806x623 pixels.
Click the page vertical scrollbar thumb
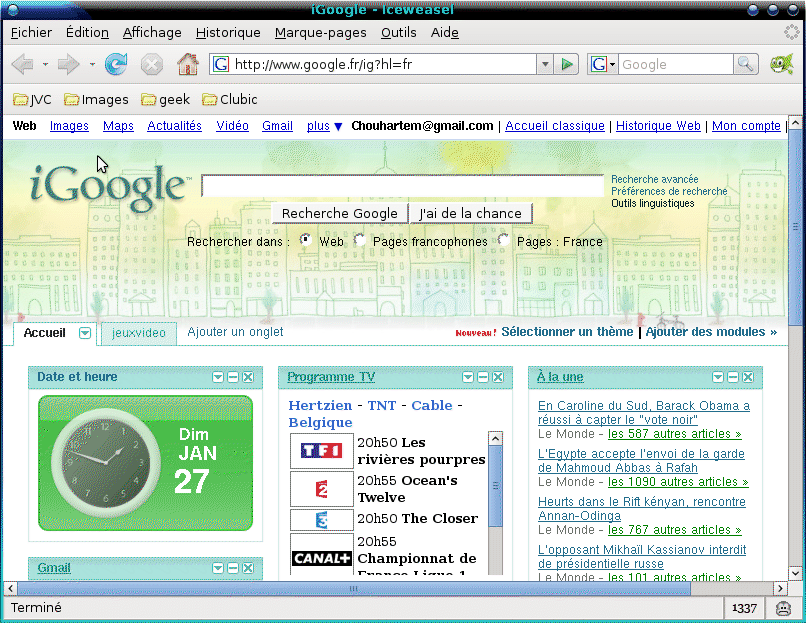[x=795, y=227]
